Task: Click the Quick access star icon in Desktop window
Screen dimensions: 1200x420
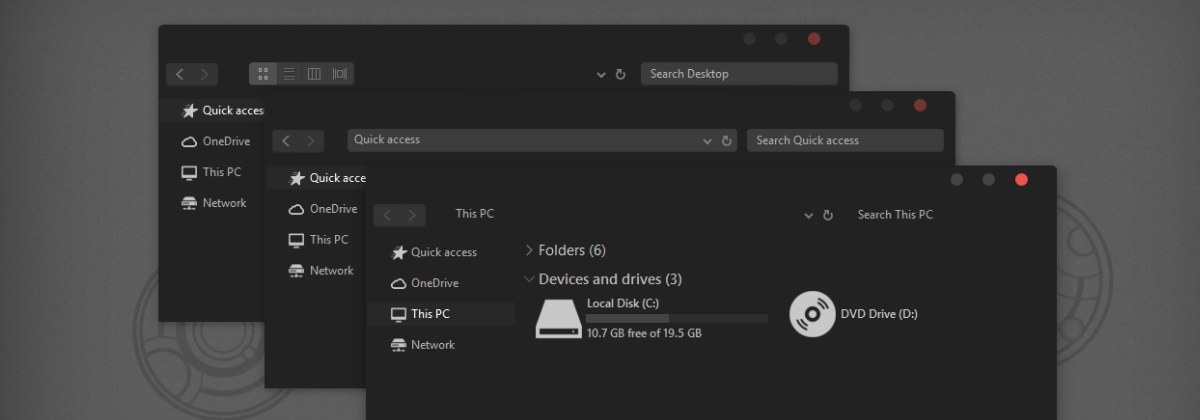Action: pos(189,111)
